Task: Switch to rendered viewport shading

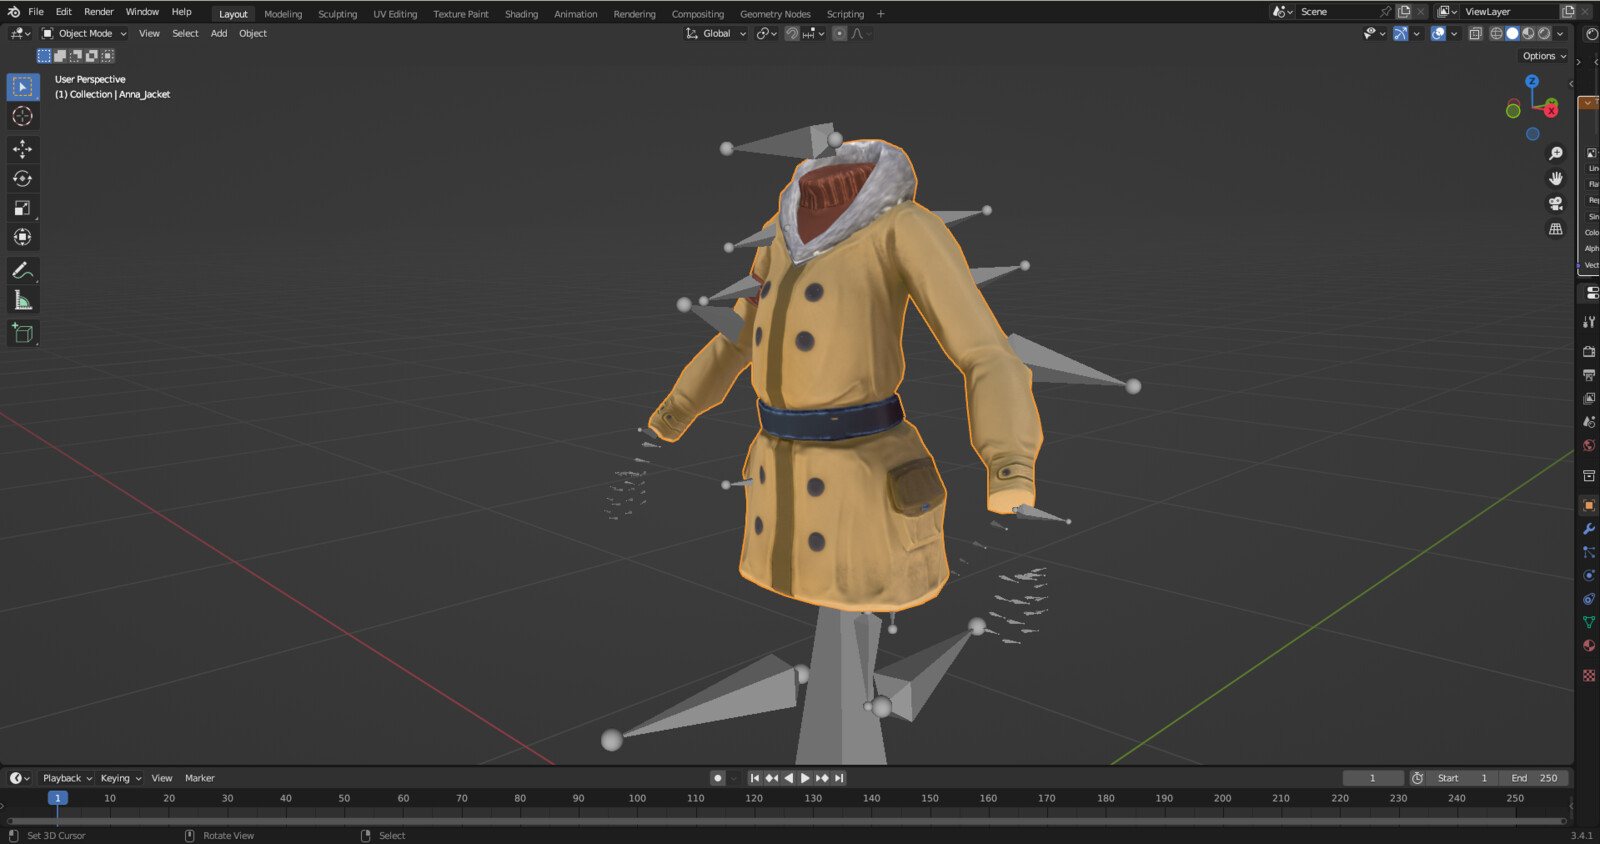Action: tap(1544, 34)
